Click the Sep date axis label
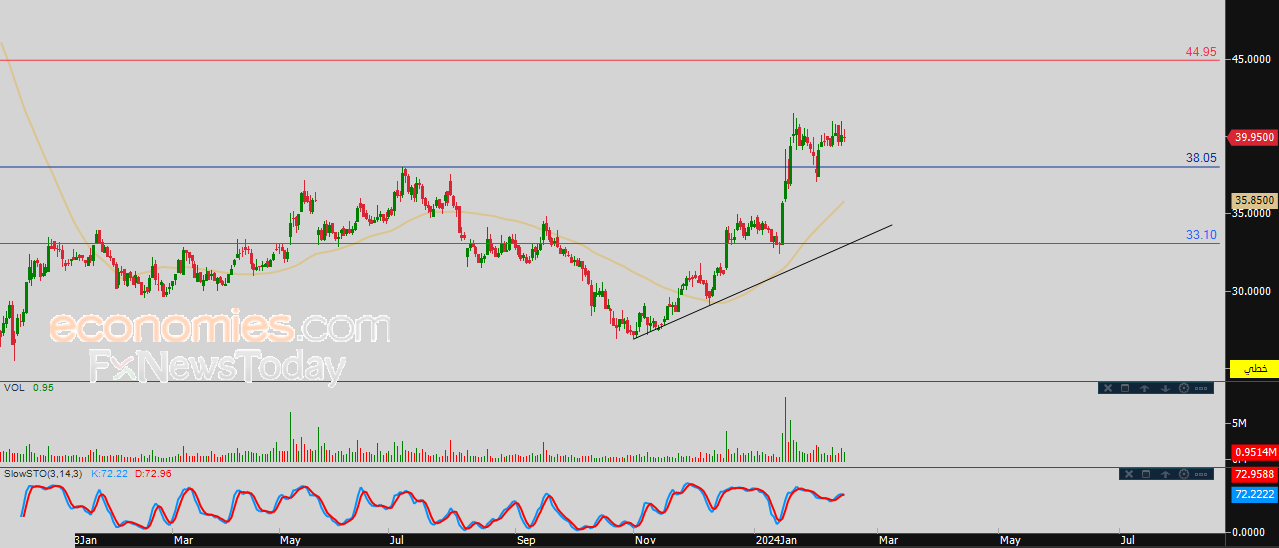Screen dimensions: 1279x548 [x=527, y=540]
